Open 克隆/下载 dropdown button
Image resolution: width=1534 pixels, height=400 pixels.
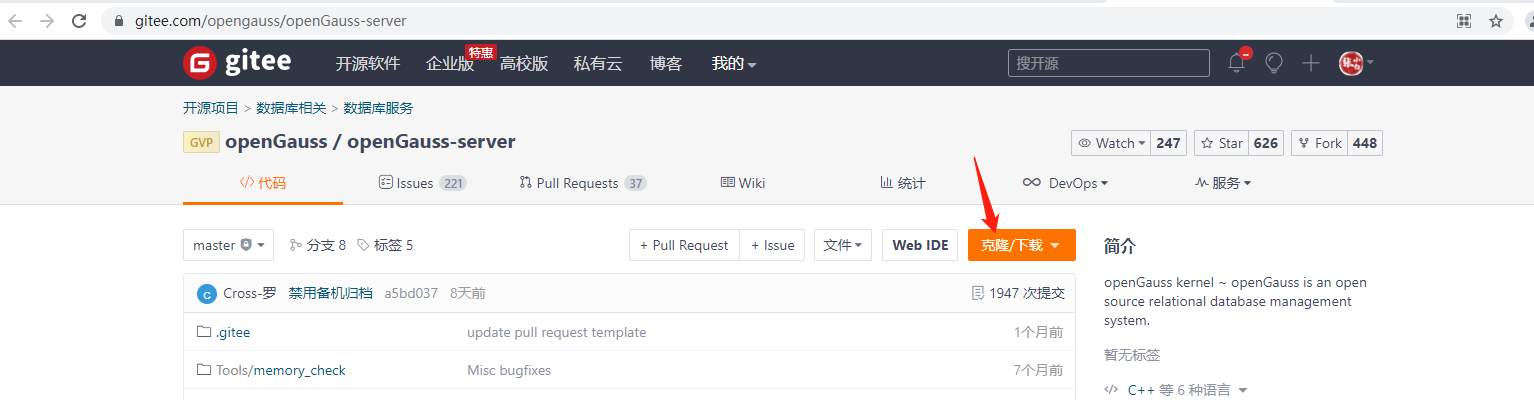click(1021, 245)
